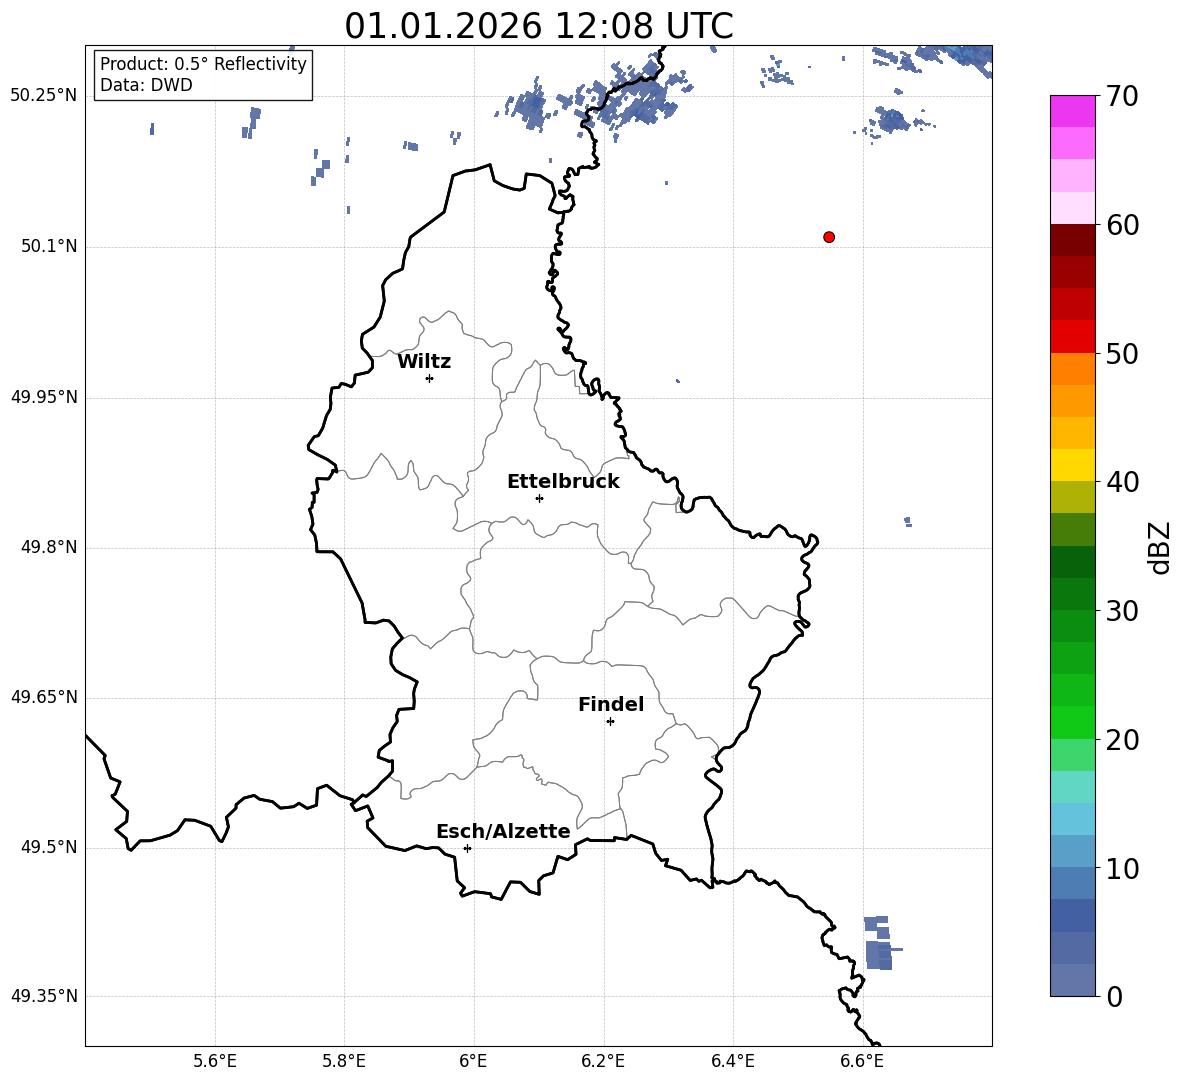Click the 49.8°N latitude label
1184x1081 pixels.
[x=49, y=547]
